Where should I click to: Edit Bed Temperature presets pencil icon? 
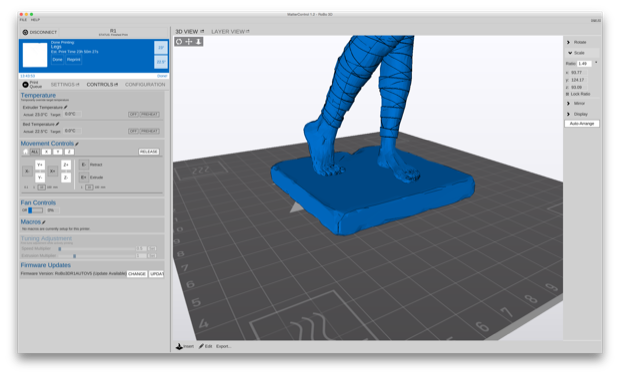[58, 124]
